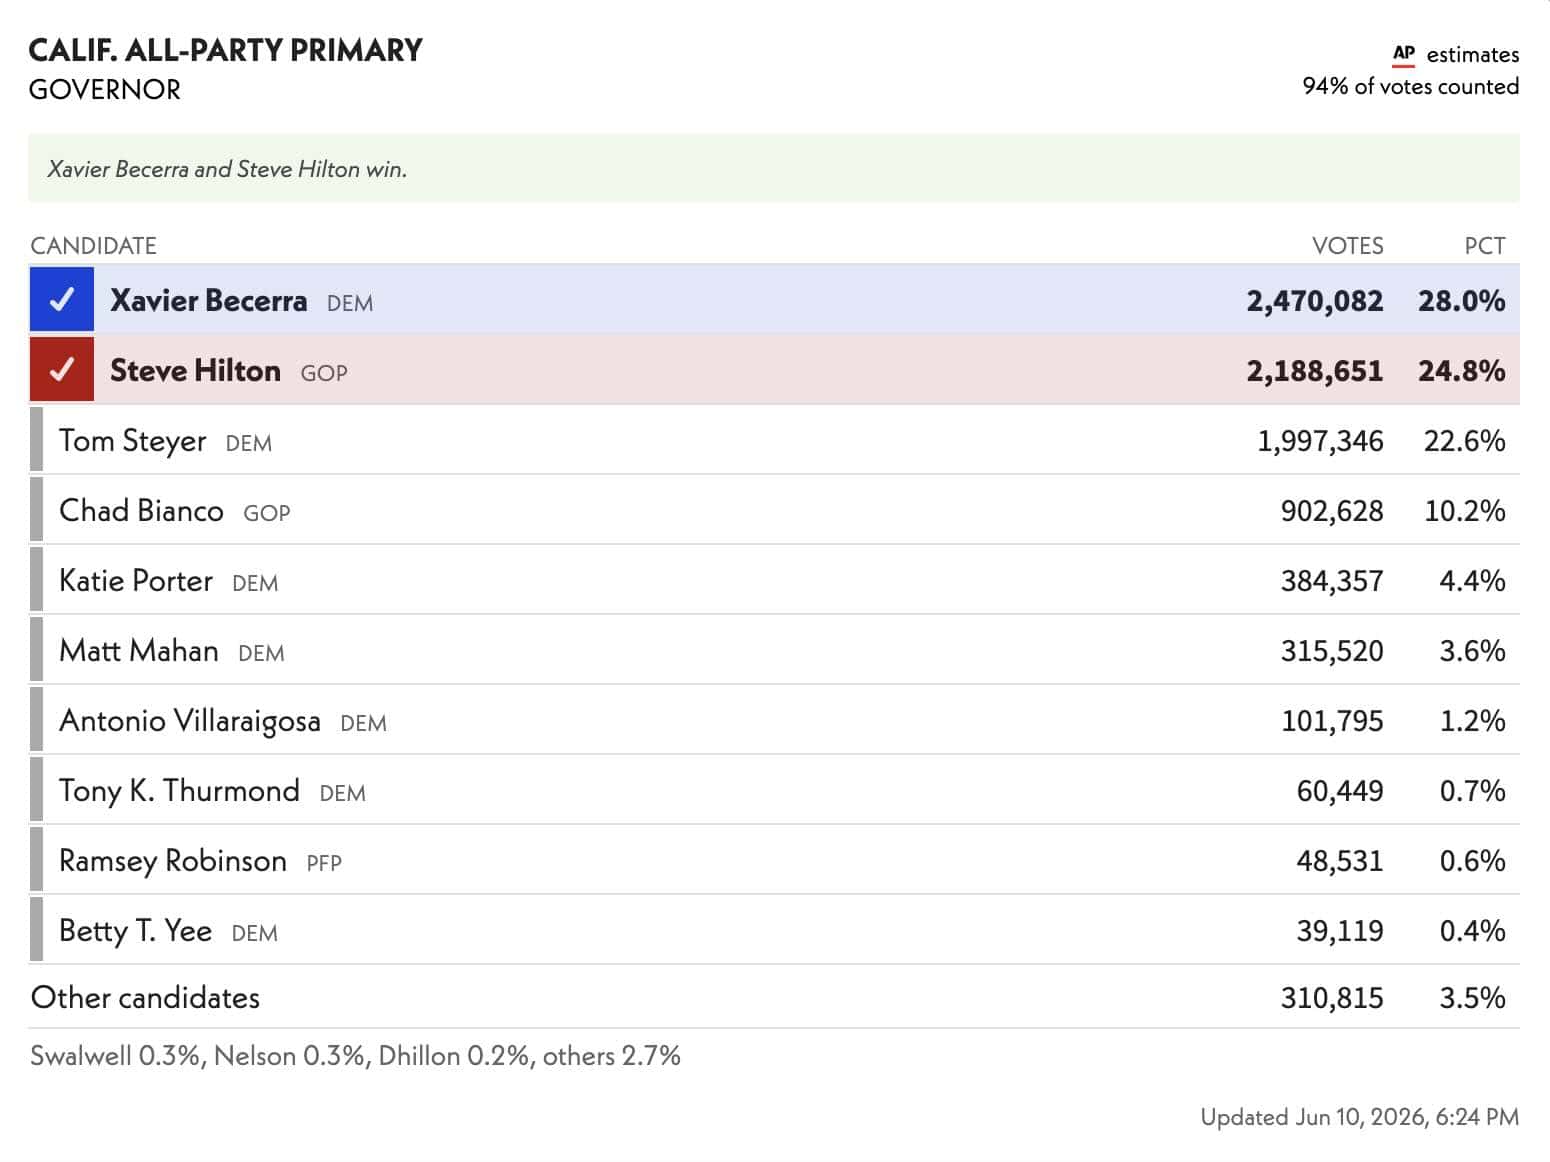1550x1162 pixels.
Task: Click the gray bar beside Tom Steyer
Action: 36,439
